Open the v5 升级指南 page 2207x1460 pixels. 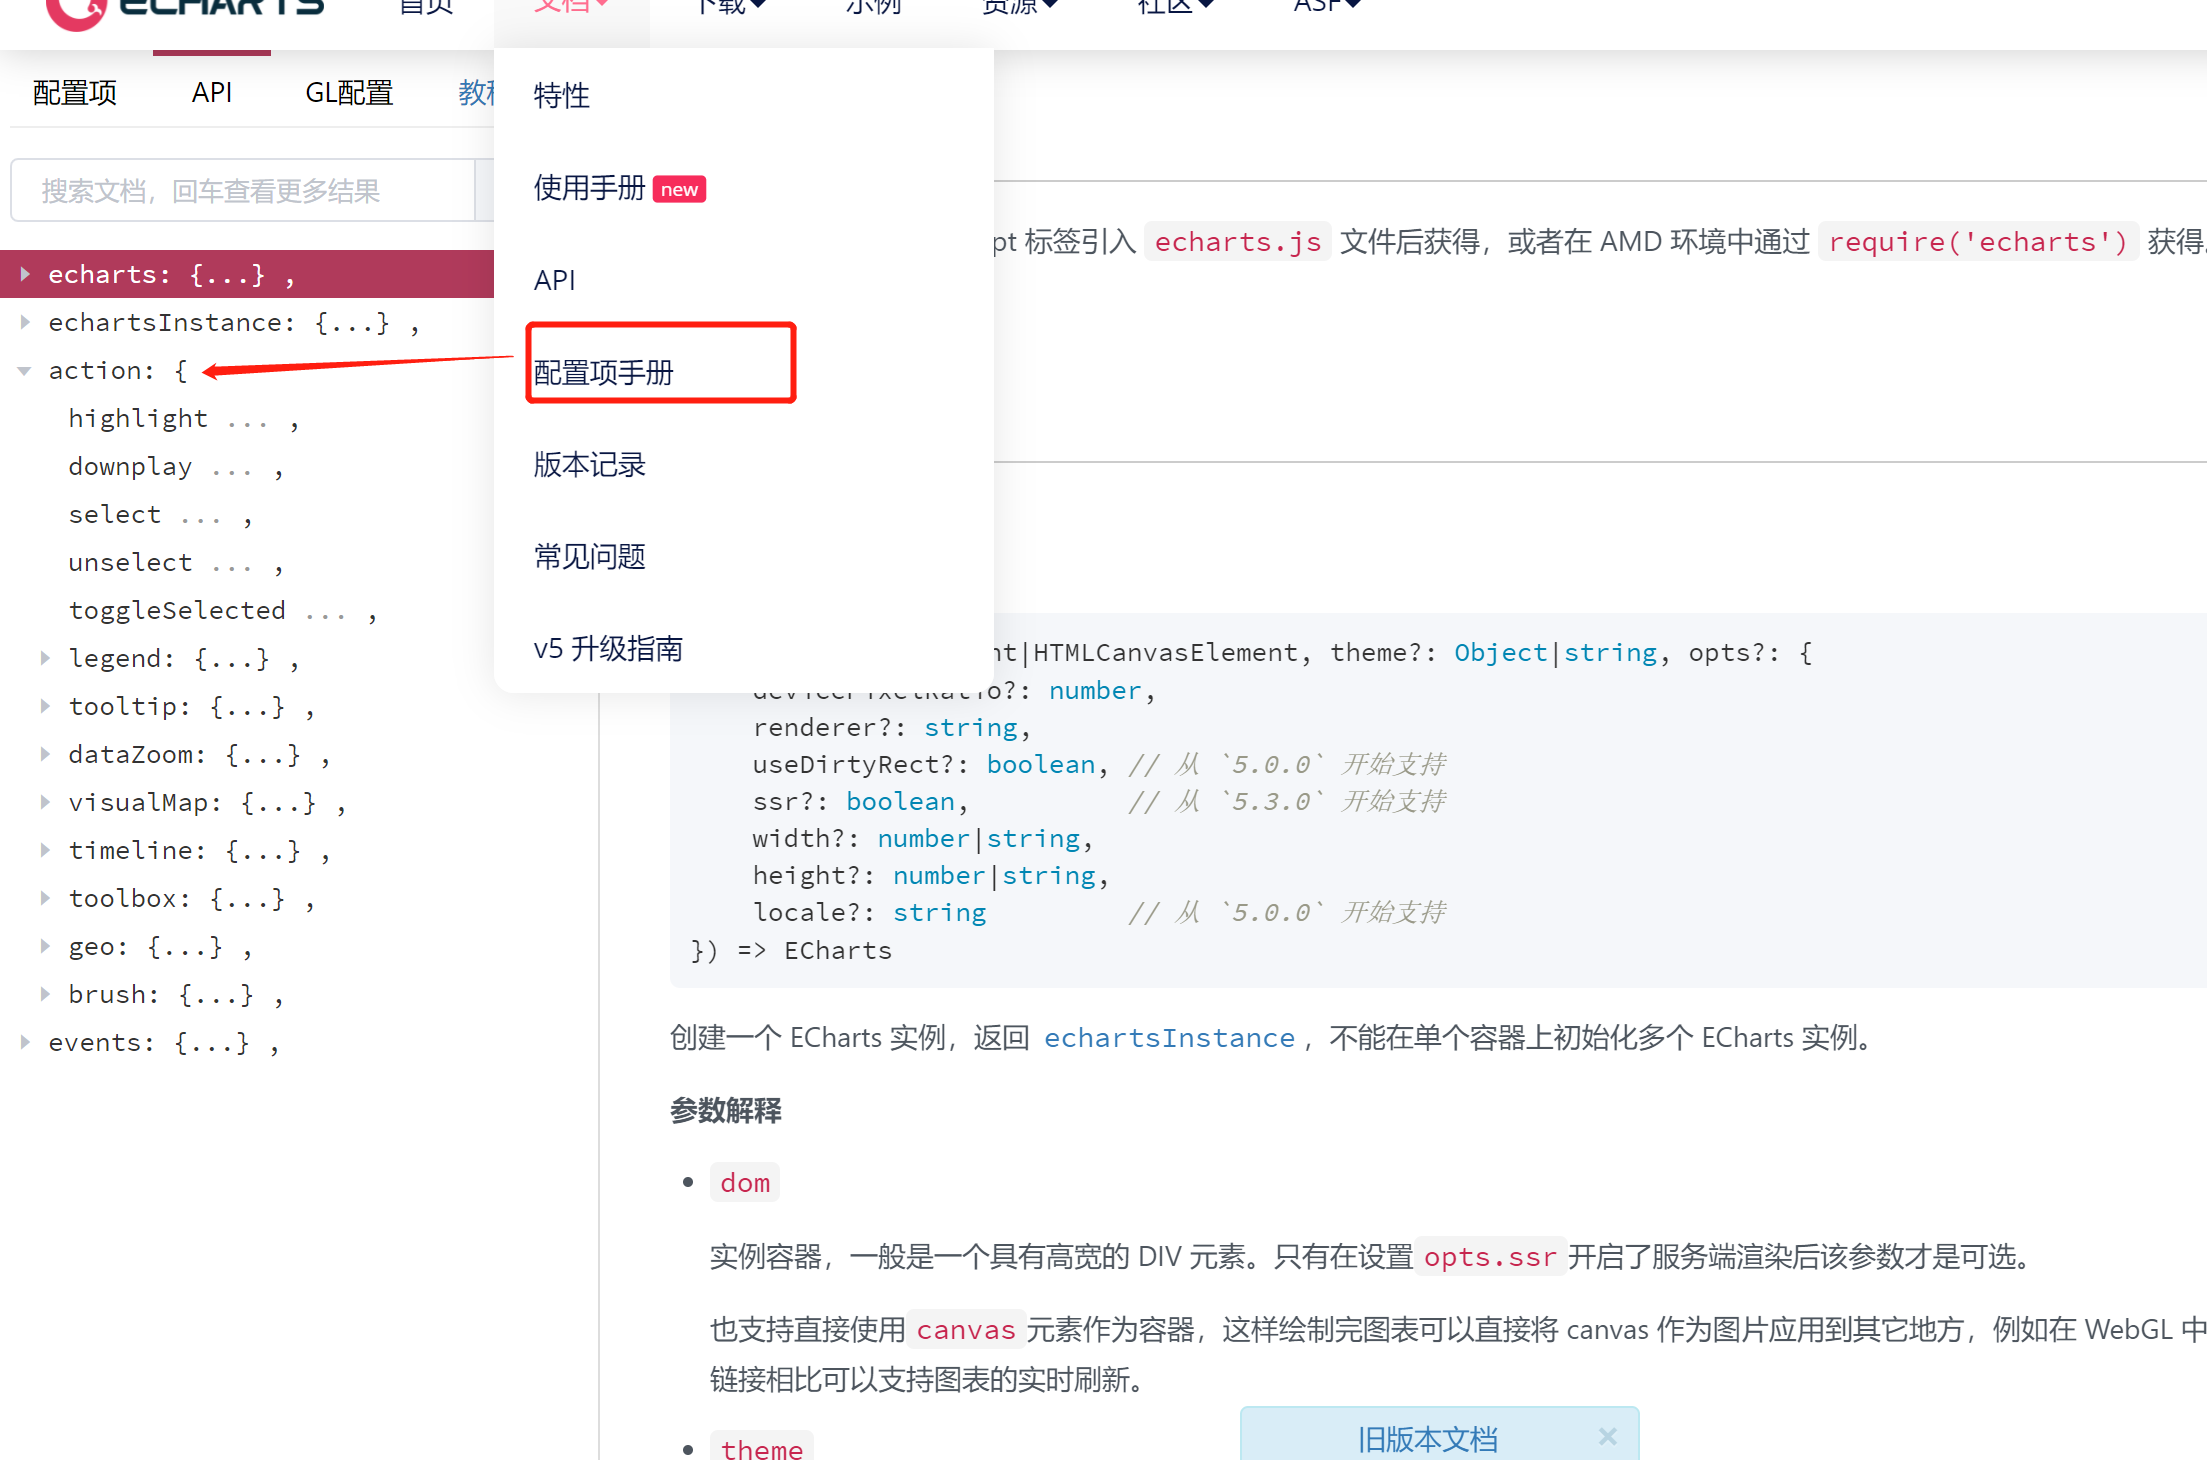[607, 648]
